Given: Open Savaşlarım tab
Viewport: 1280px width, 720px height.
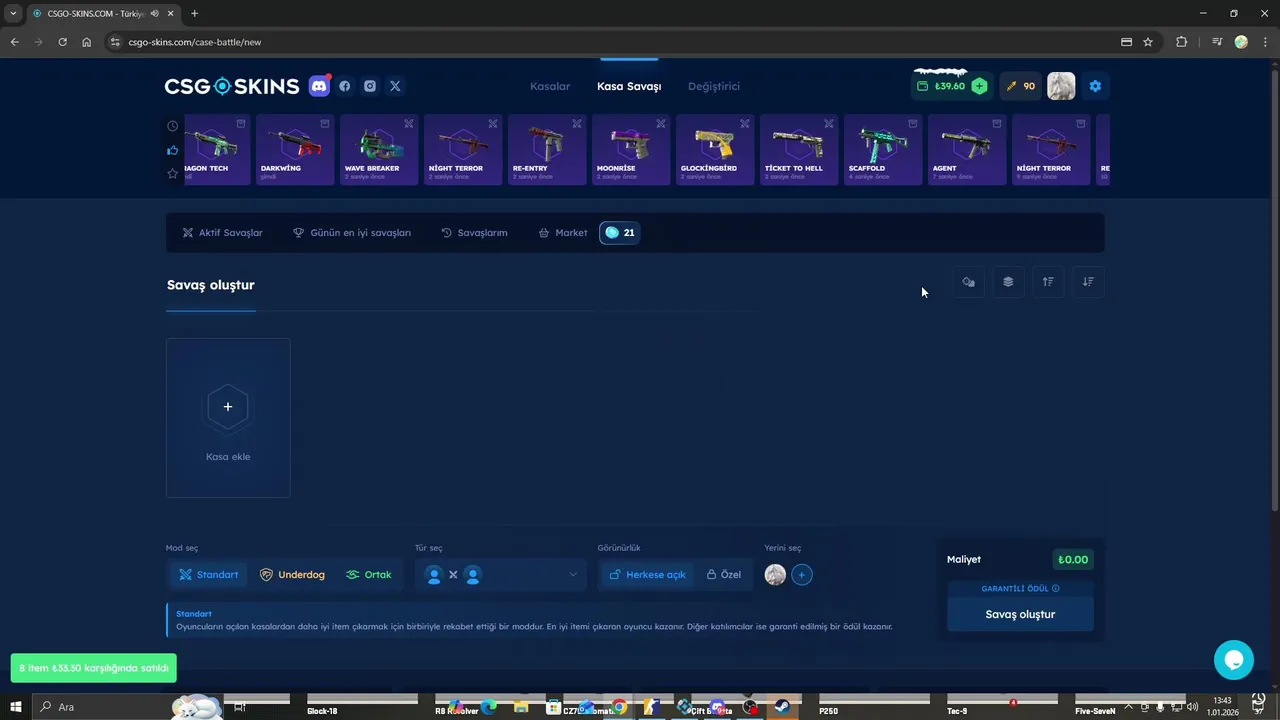Looking at the screenshot, I should [474, 233].
